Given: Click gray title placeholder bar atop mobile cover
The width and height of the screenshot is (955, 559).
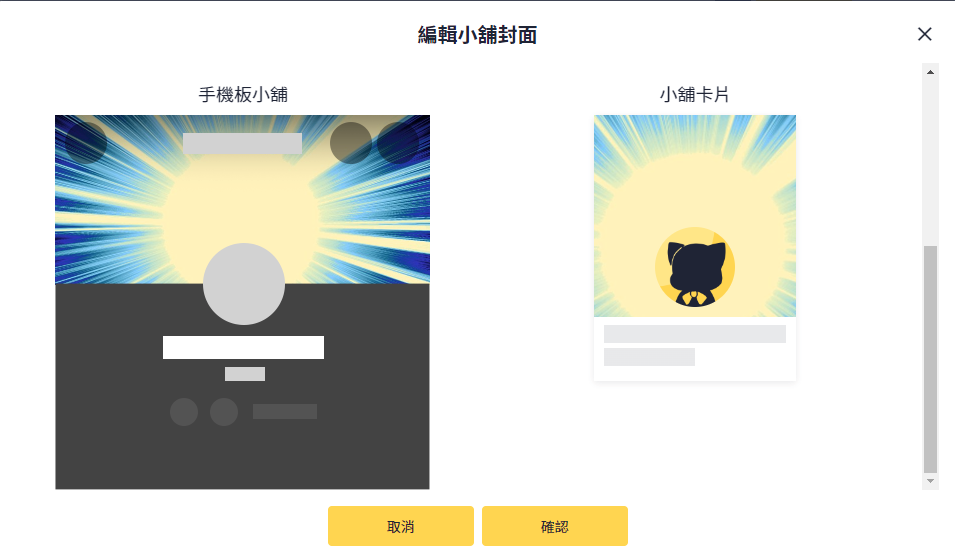Looking at the screenshot, I should pyautogui.click(x=242, y=143).
